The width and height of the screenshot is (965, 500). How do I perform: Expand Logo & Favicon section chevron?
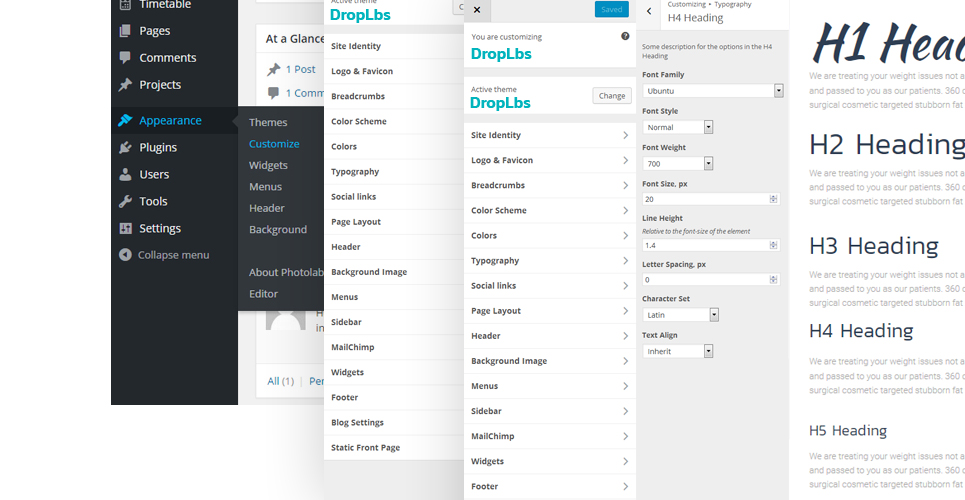(x=625, y=160)
